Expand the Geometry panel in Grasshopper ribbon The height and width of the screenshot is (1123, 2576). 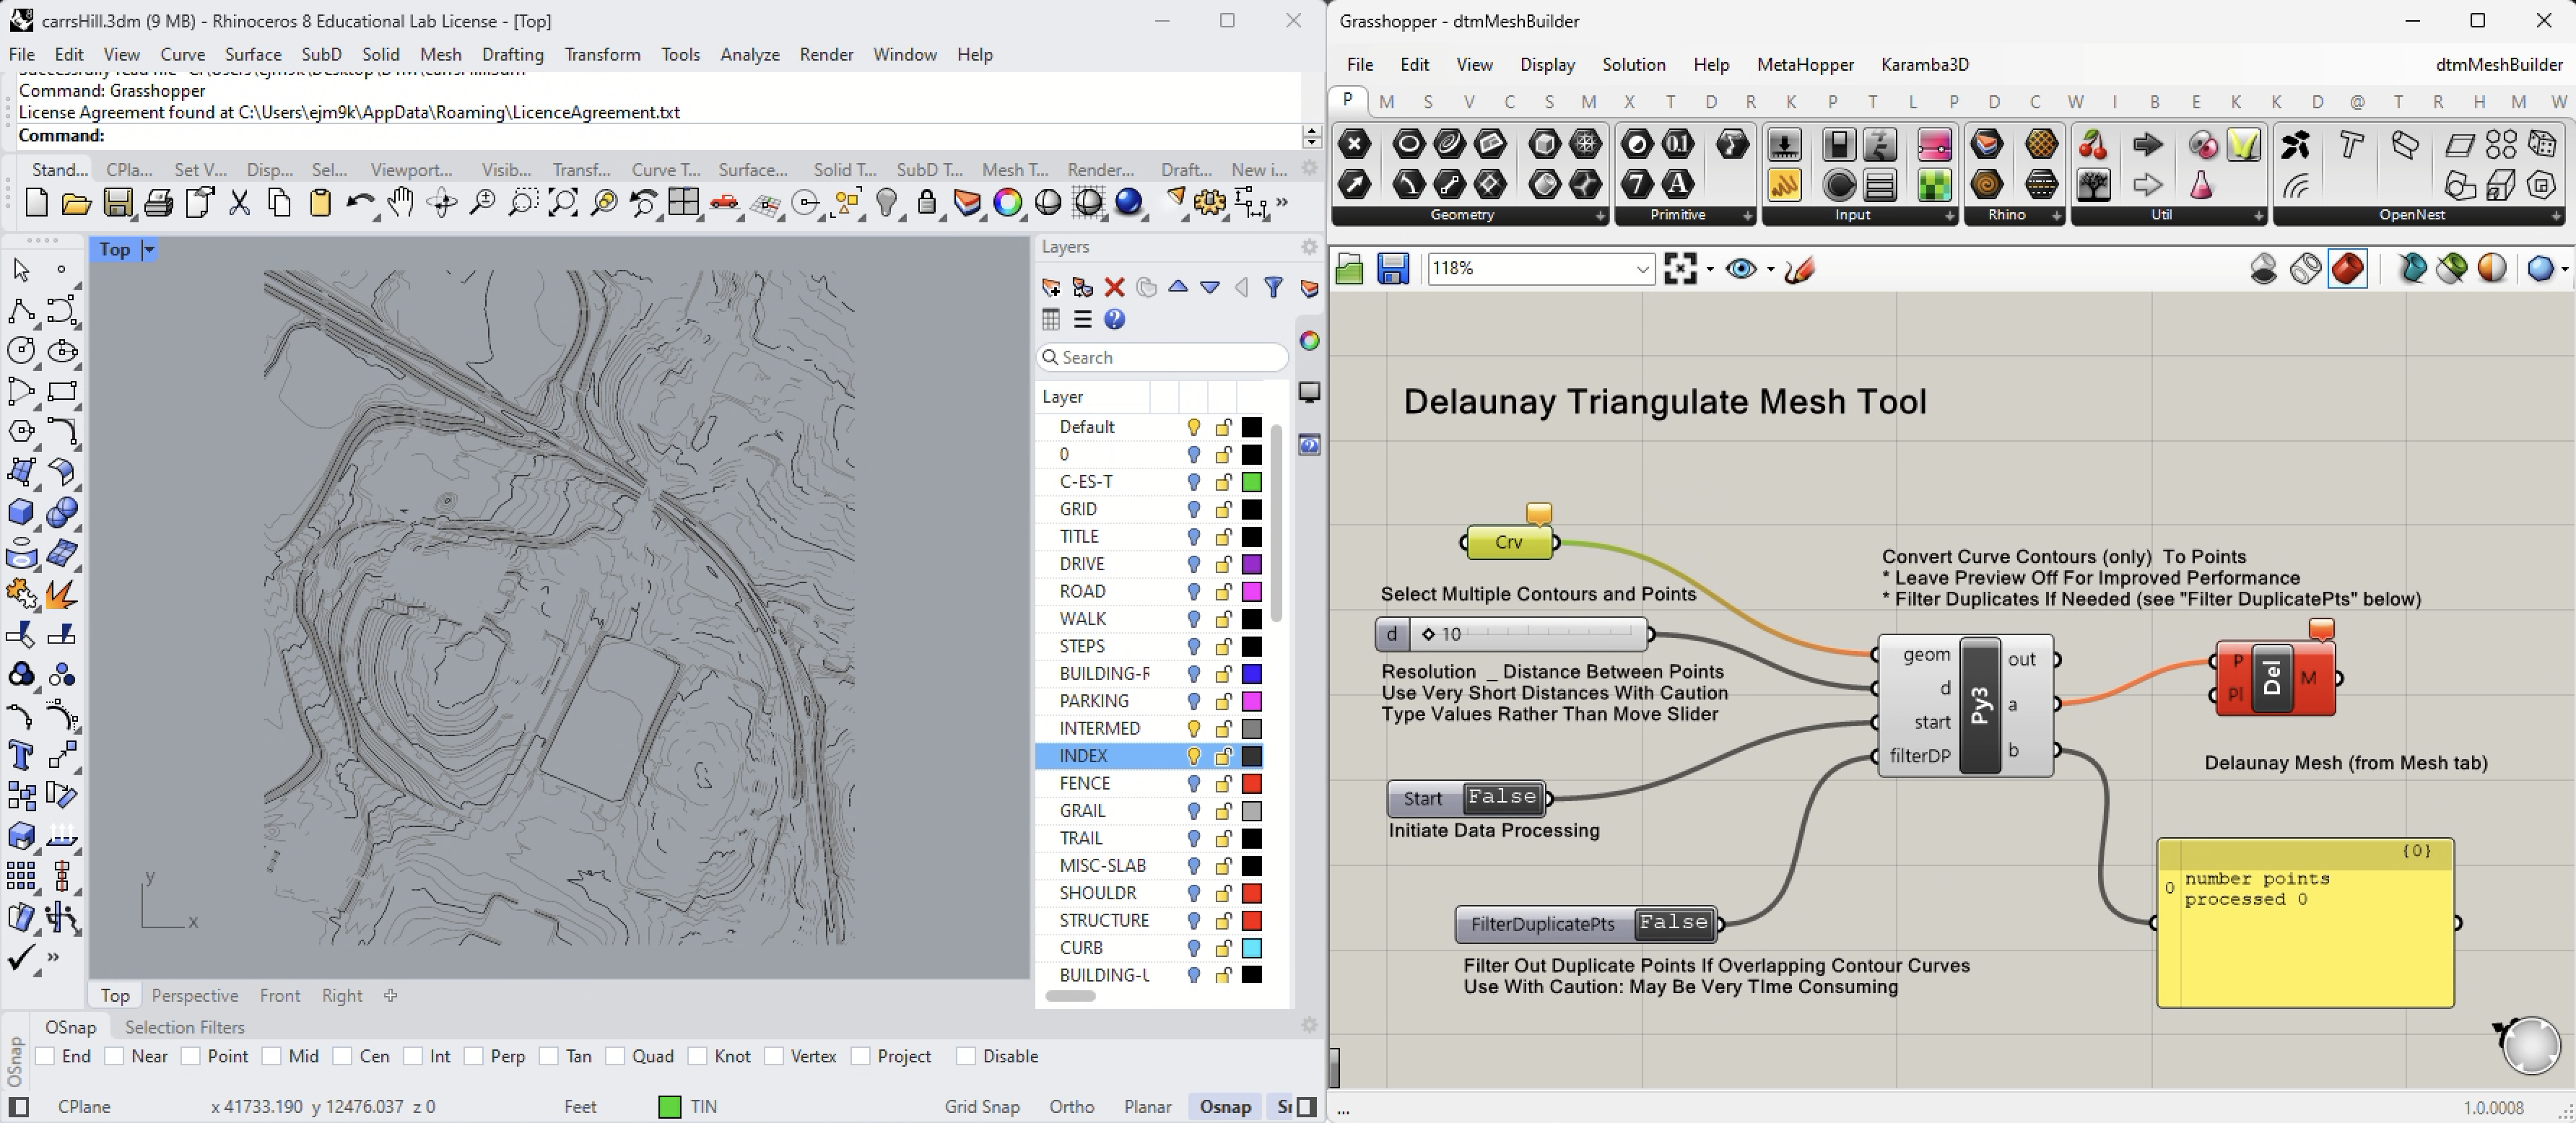[x=1599, y=216]
